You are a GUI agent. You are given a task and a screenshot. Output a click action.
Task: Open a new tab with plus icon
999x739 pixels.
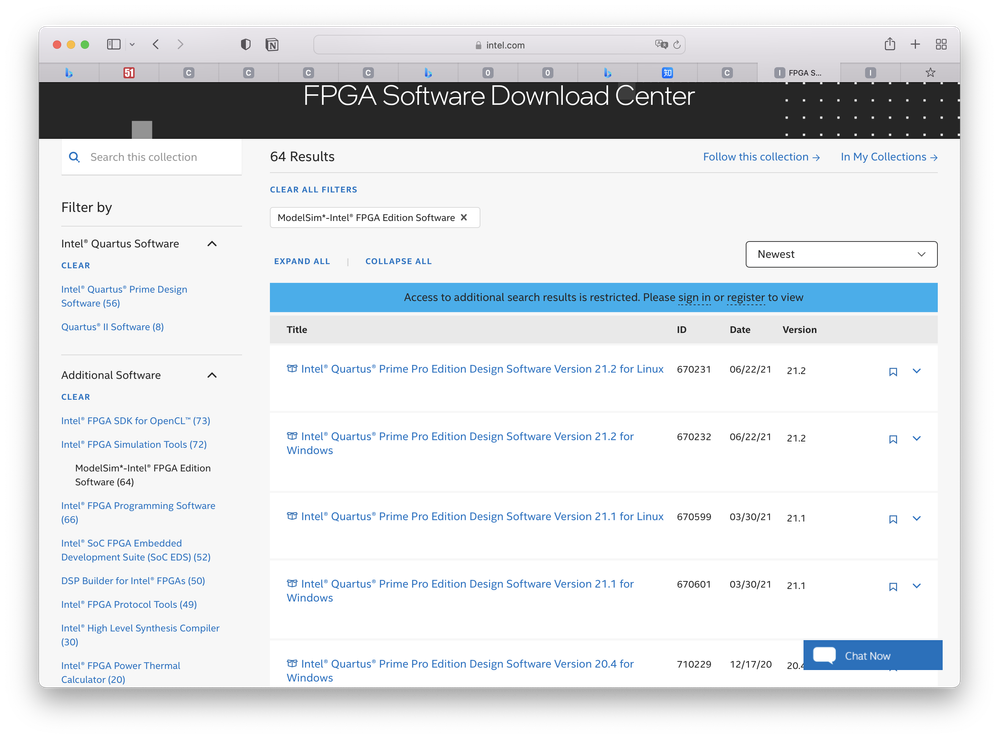pyautogui.click(x=915, y=44)
